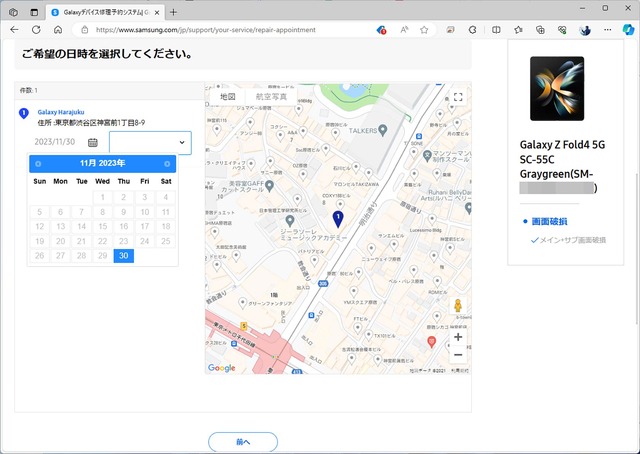This screenshot has height=454, width=640.
Task: Open Collections toolbar icon
Action: coord(540,30)
